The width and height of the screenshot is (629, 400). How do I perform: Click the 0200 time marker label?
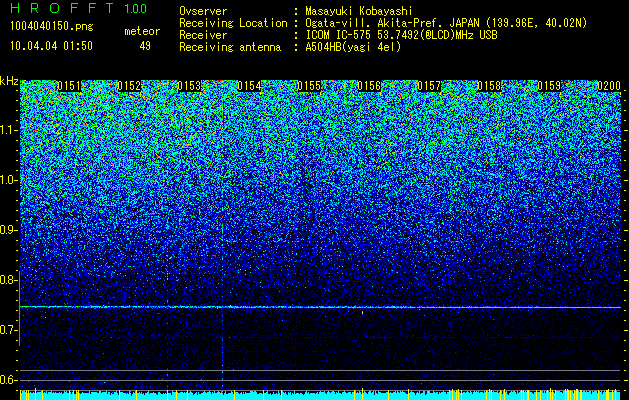(609, 86)
